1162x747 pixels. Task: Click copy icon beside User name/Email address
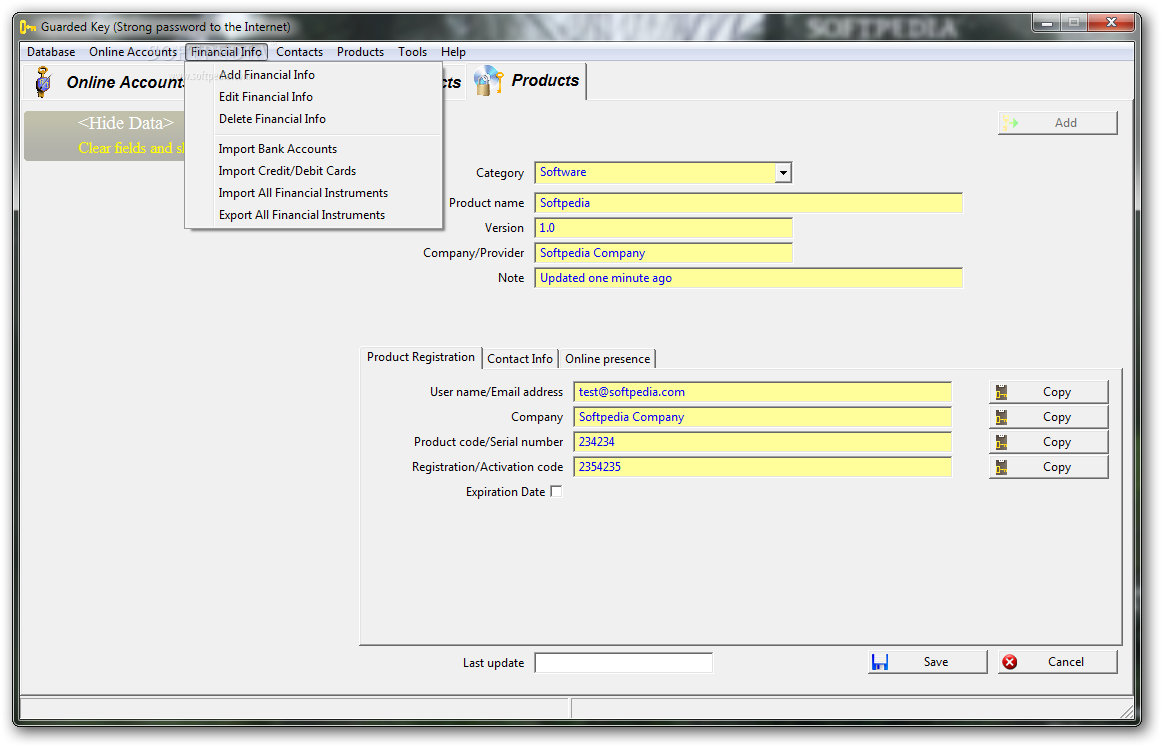[x=1001, y=392]
